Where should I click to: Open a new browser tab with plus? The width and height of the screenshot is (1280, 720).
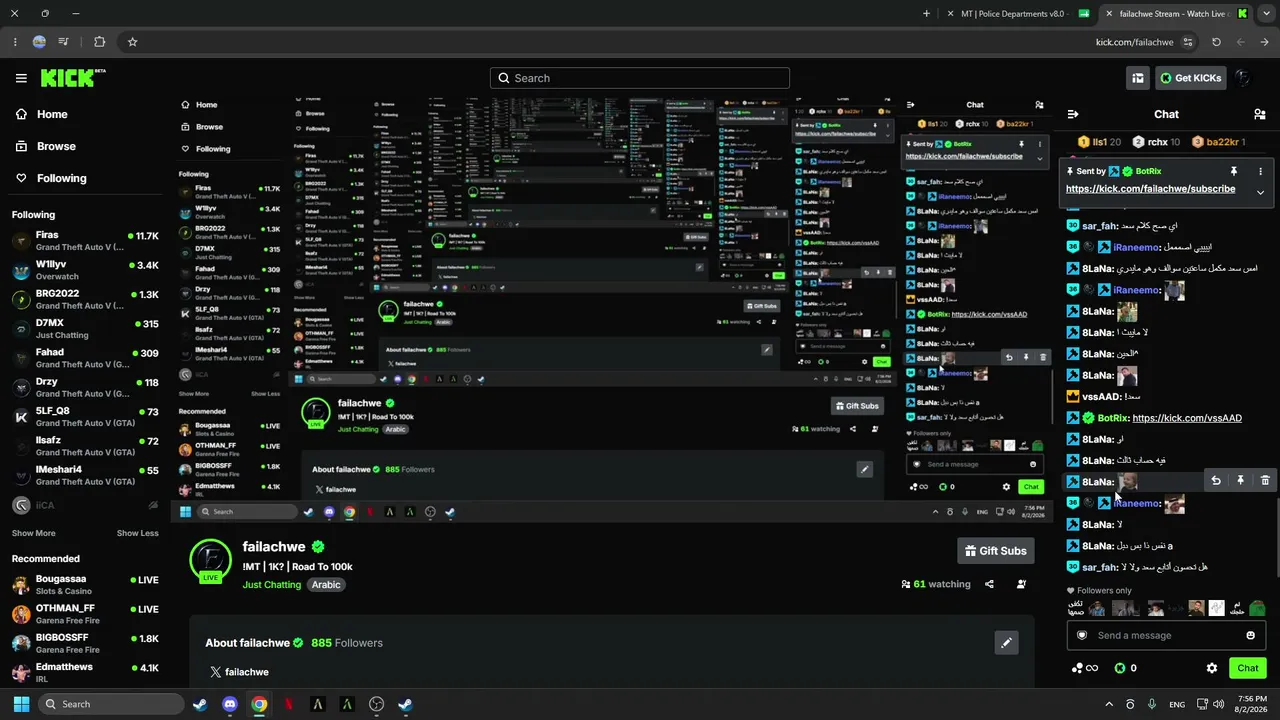click(926, 14)
